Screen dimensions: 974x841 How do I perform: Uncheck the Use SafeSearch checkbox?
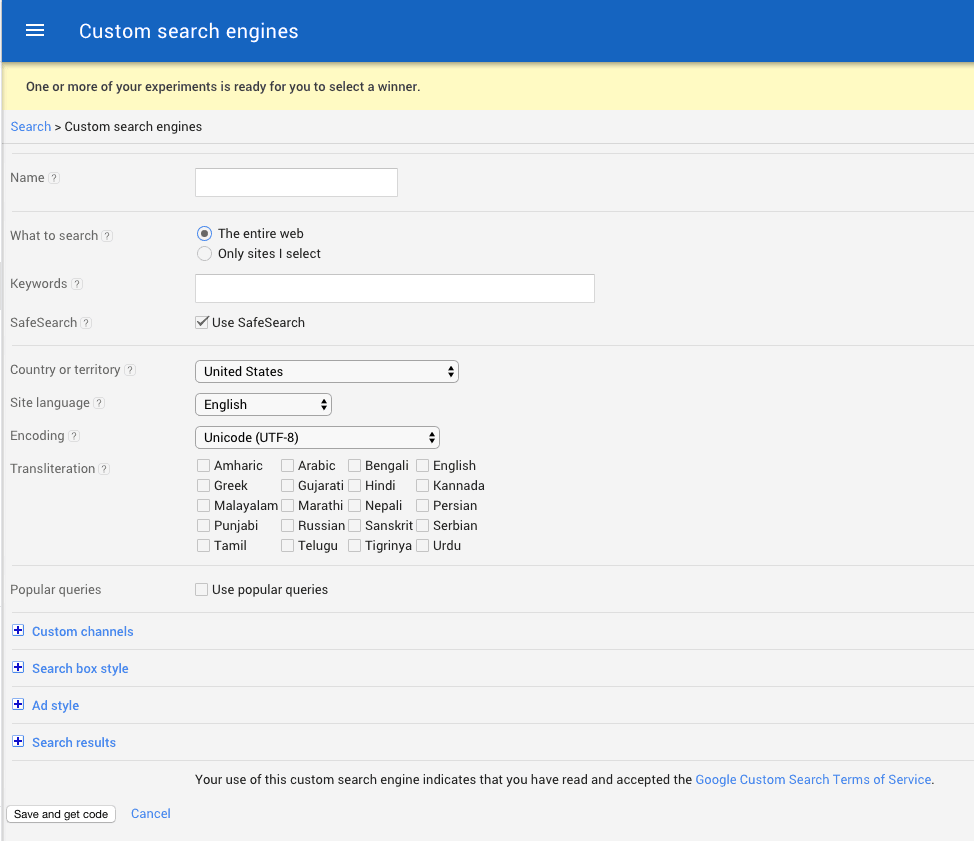click(x=201, y=322)
